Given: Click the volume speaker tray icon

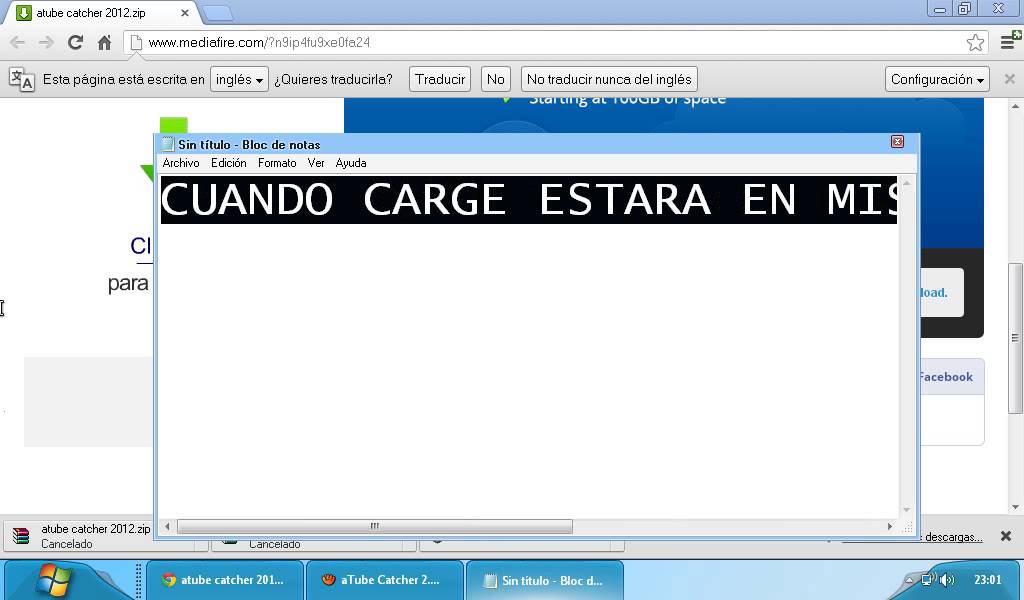Looking at the screenshot, I should [x=947, y=580].
